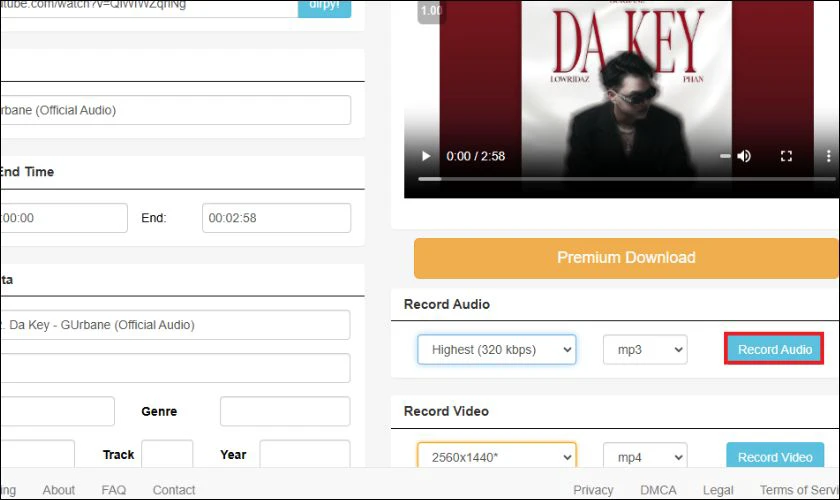Open the mp3 audio format dropdown
Screen dimensions: 840x500
(x=645, y=349)
